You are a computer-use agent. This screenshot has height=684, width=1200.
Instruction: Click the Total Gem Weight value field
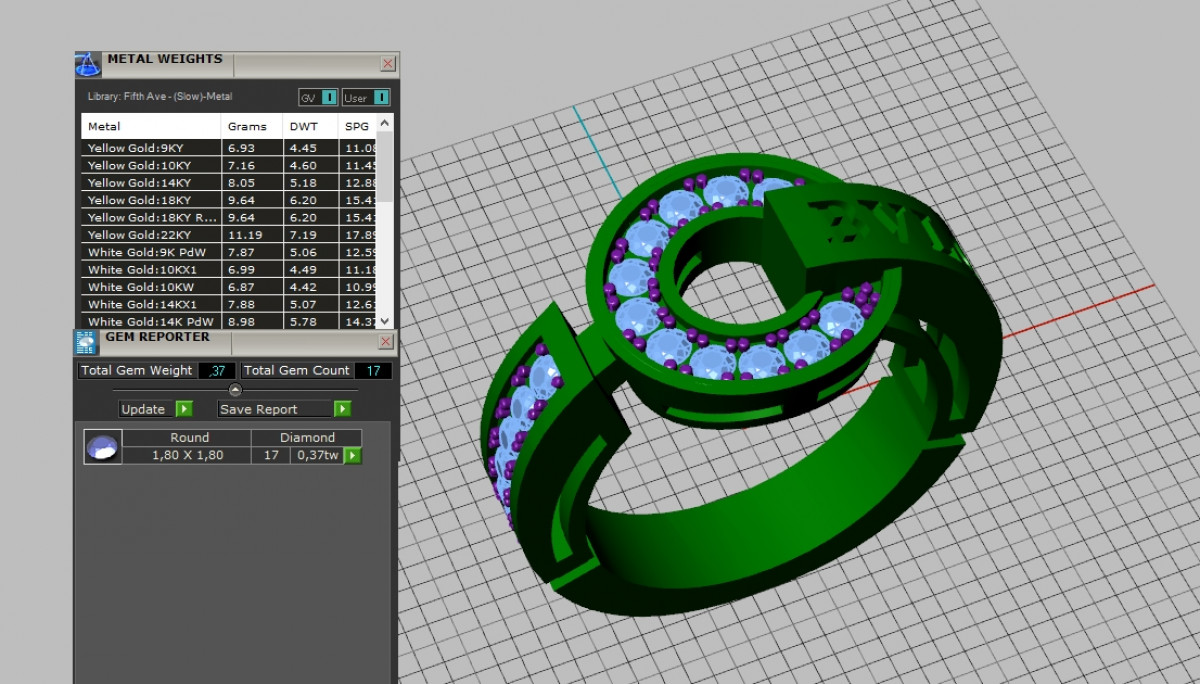coord(216,371)
